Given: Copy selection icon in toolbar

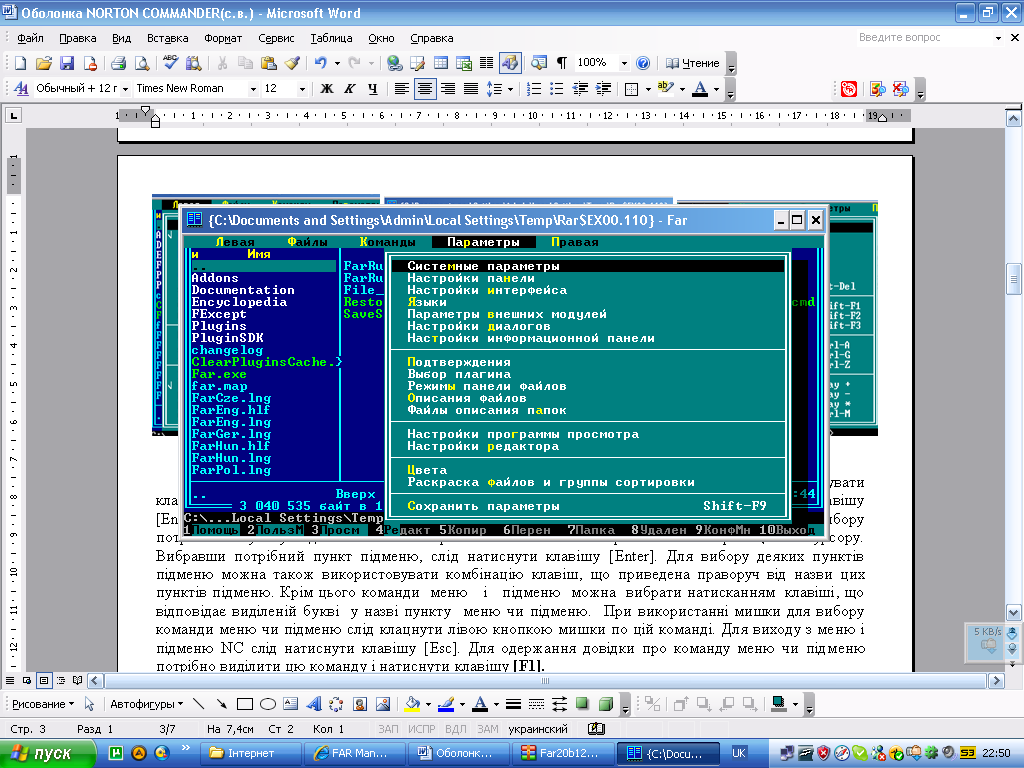Looking at the screenshot, I should (246, 63).
